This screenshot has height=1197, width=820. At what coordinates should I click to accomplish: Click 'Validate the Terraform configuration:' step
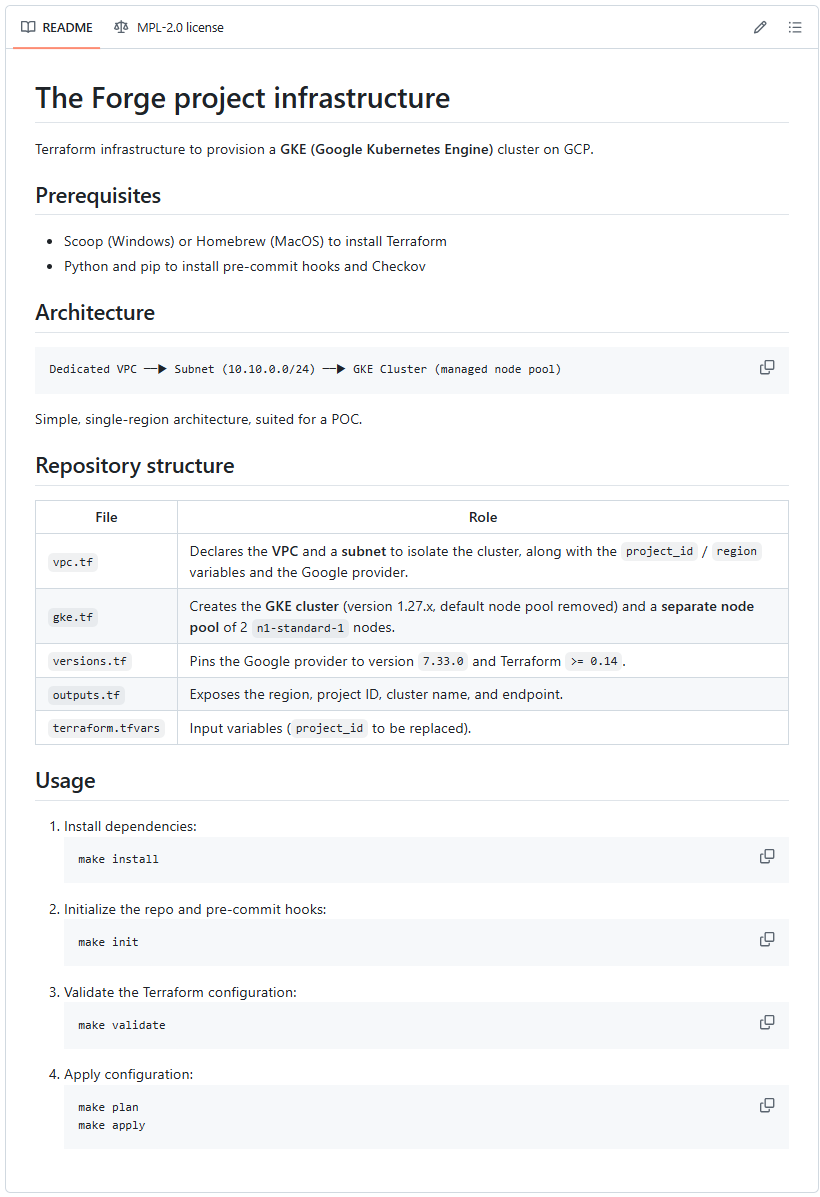(180, 992)
